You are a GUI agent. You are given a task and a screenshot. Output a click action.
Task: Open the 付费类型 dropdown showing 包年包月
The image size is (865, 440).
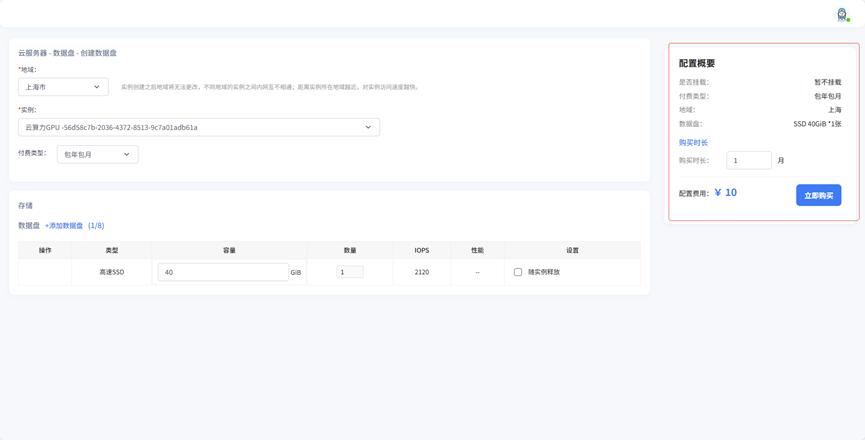(x=97, y=154)
